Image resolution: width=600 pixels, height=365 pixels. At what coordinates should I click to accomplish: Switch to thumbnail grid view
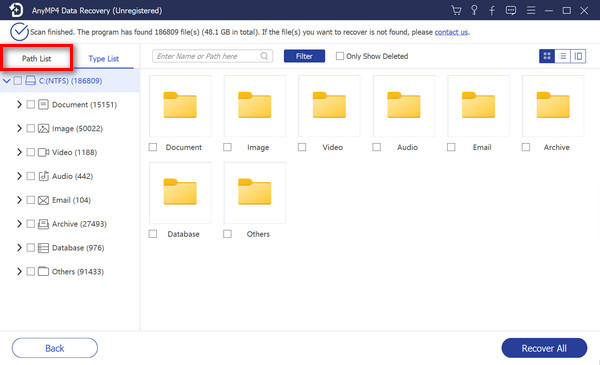[x=547, y=56]
